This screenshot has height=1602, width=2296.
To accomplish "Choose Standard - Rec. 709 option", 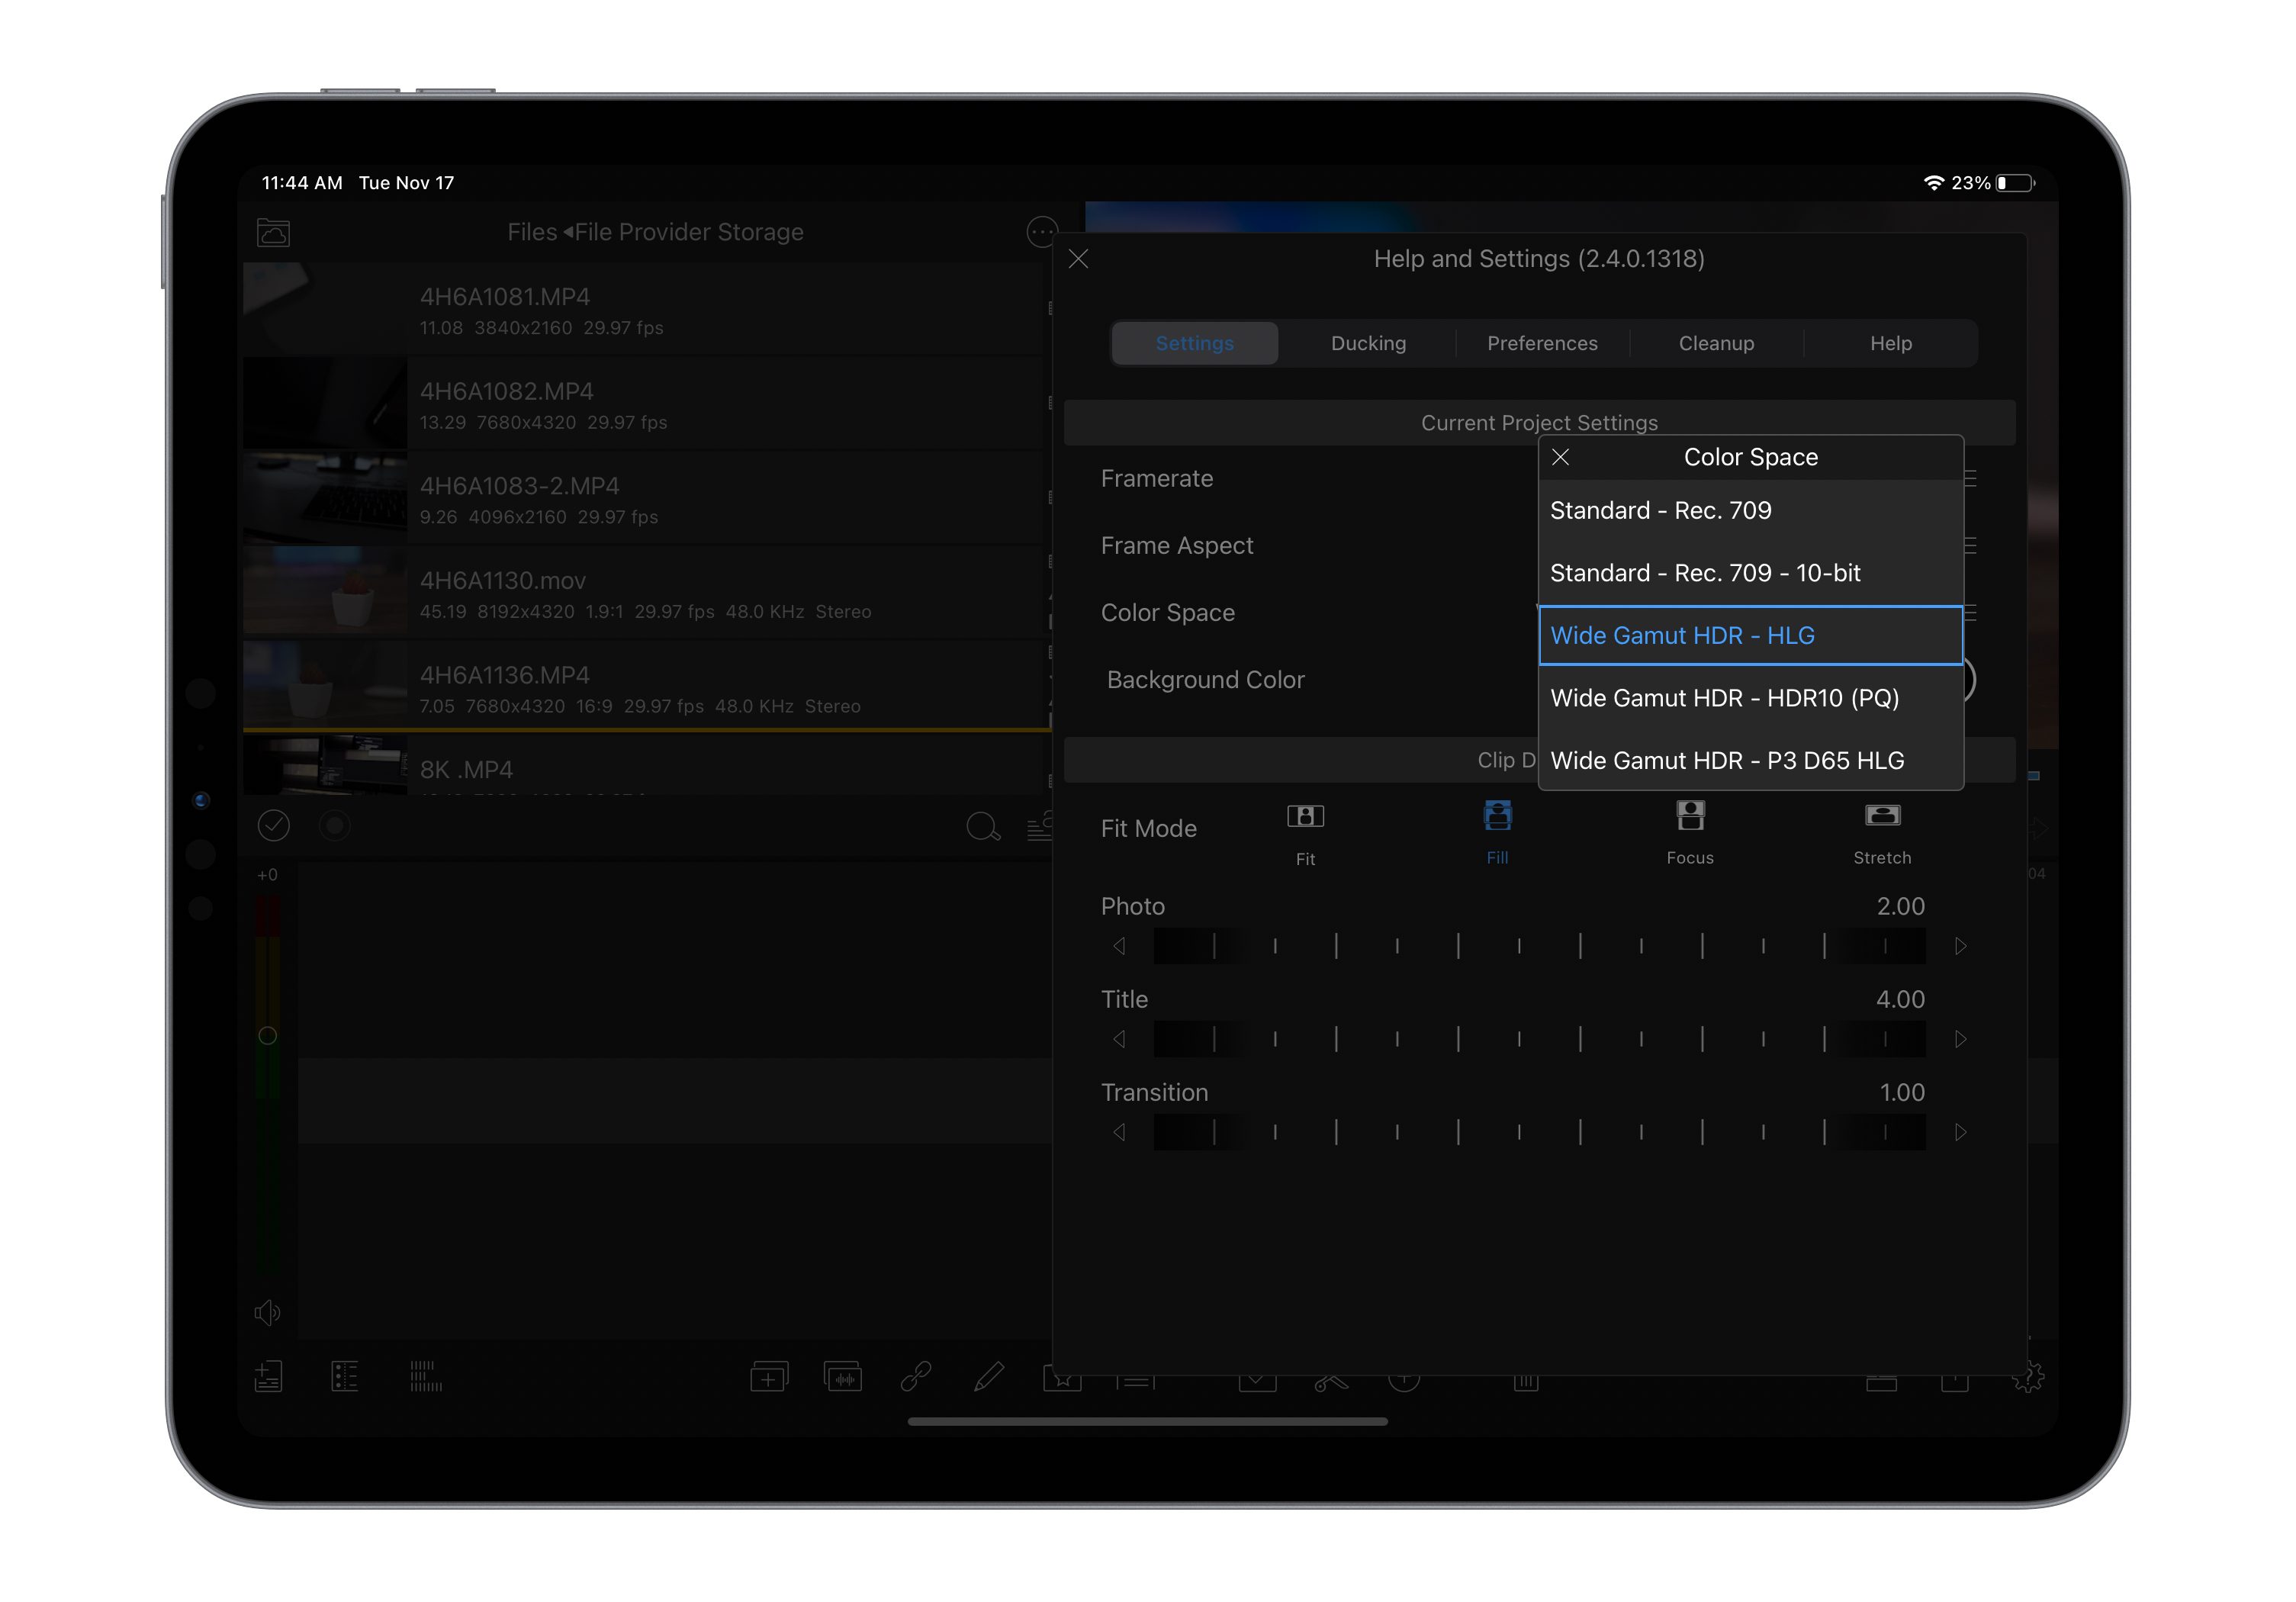I will coord(1750,511).
